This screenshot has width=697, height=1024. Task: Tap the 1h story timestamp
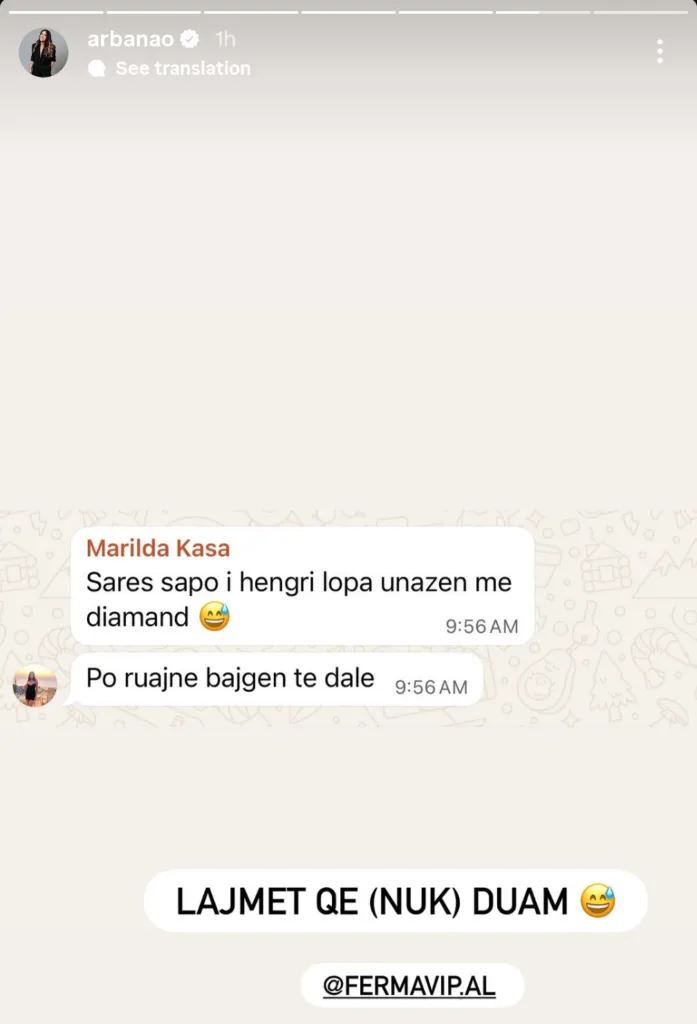coord(225,39)
